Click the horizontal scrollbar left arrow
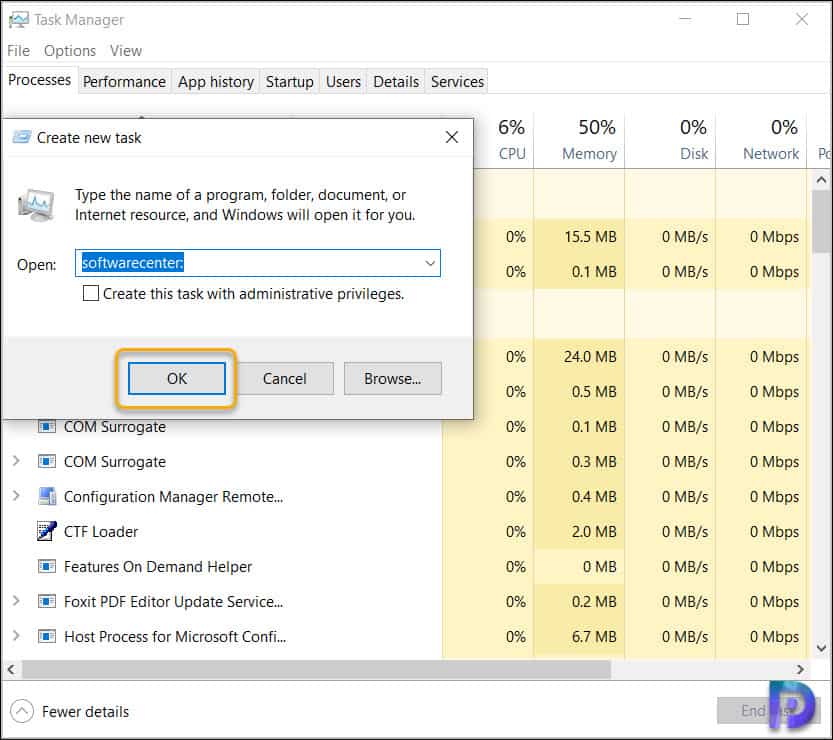Screen dimensions: 833x740 tap(11, 669)
